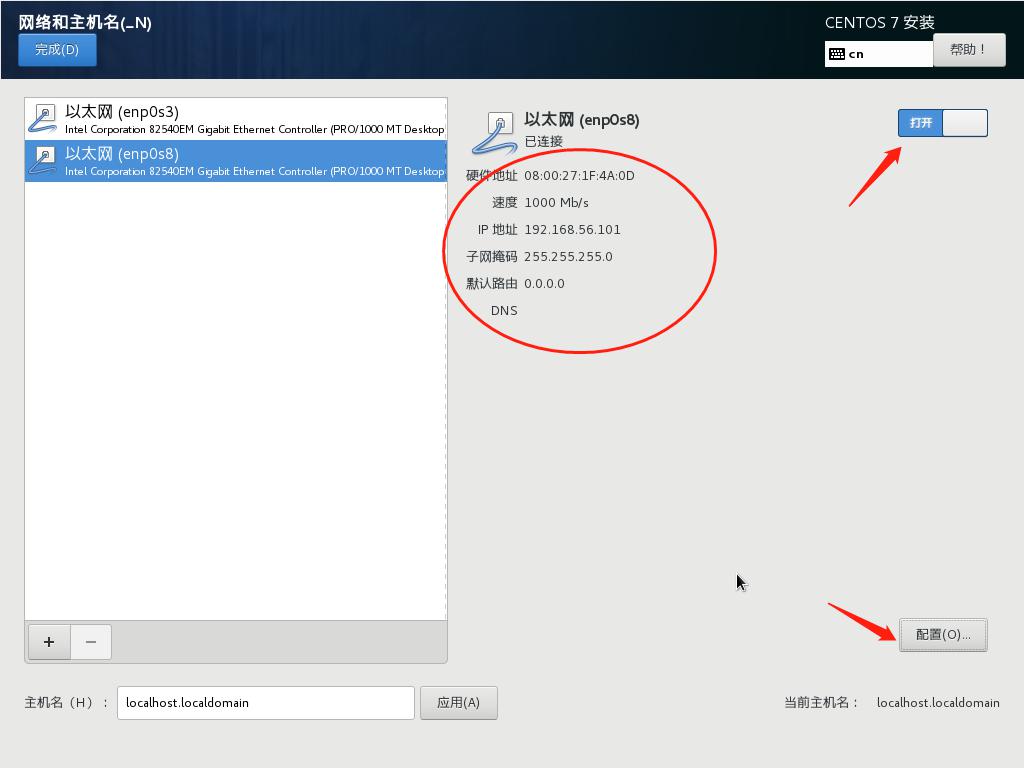Click the subnet mask 255.255.255.0 value
1024x768 pixels.
[x=568, y=257]
